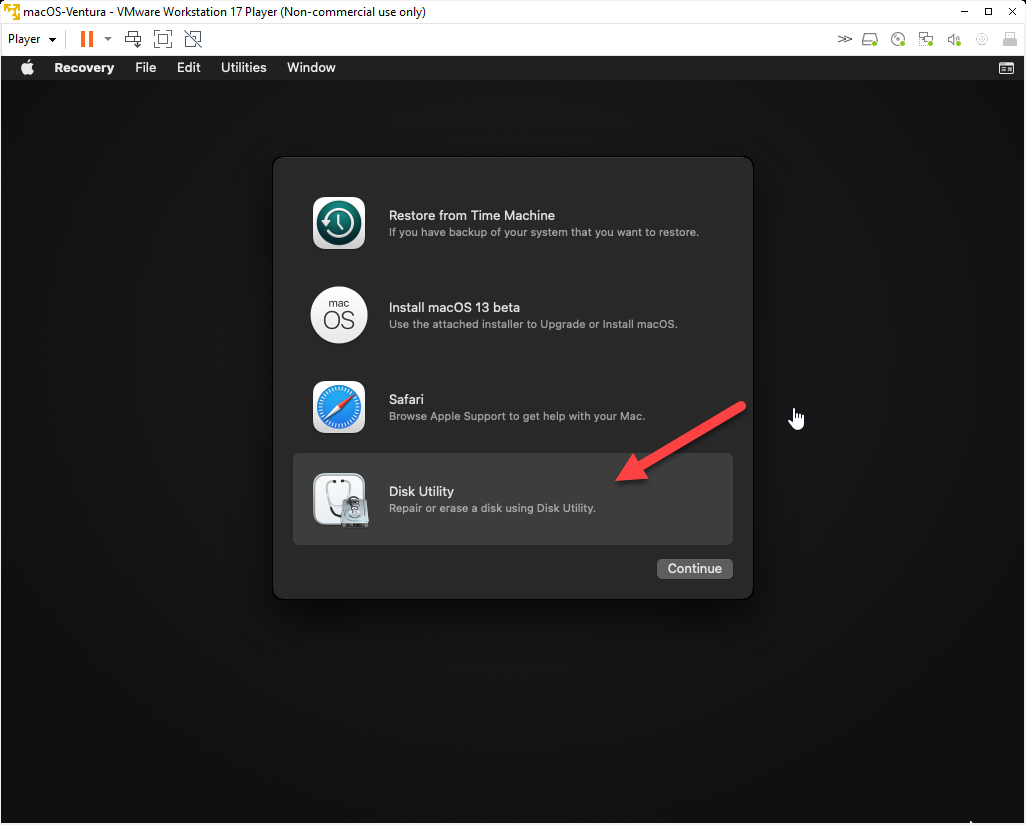This screenshot has height=825, width=1026.
Task: Open the Apple menu
Action: tap(27, 68)
